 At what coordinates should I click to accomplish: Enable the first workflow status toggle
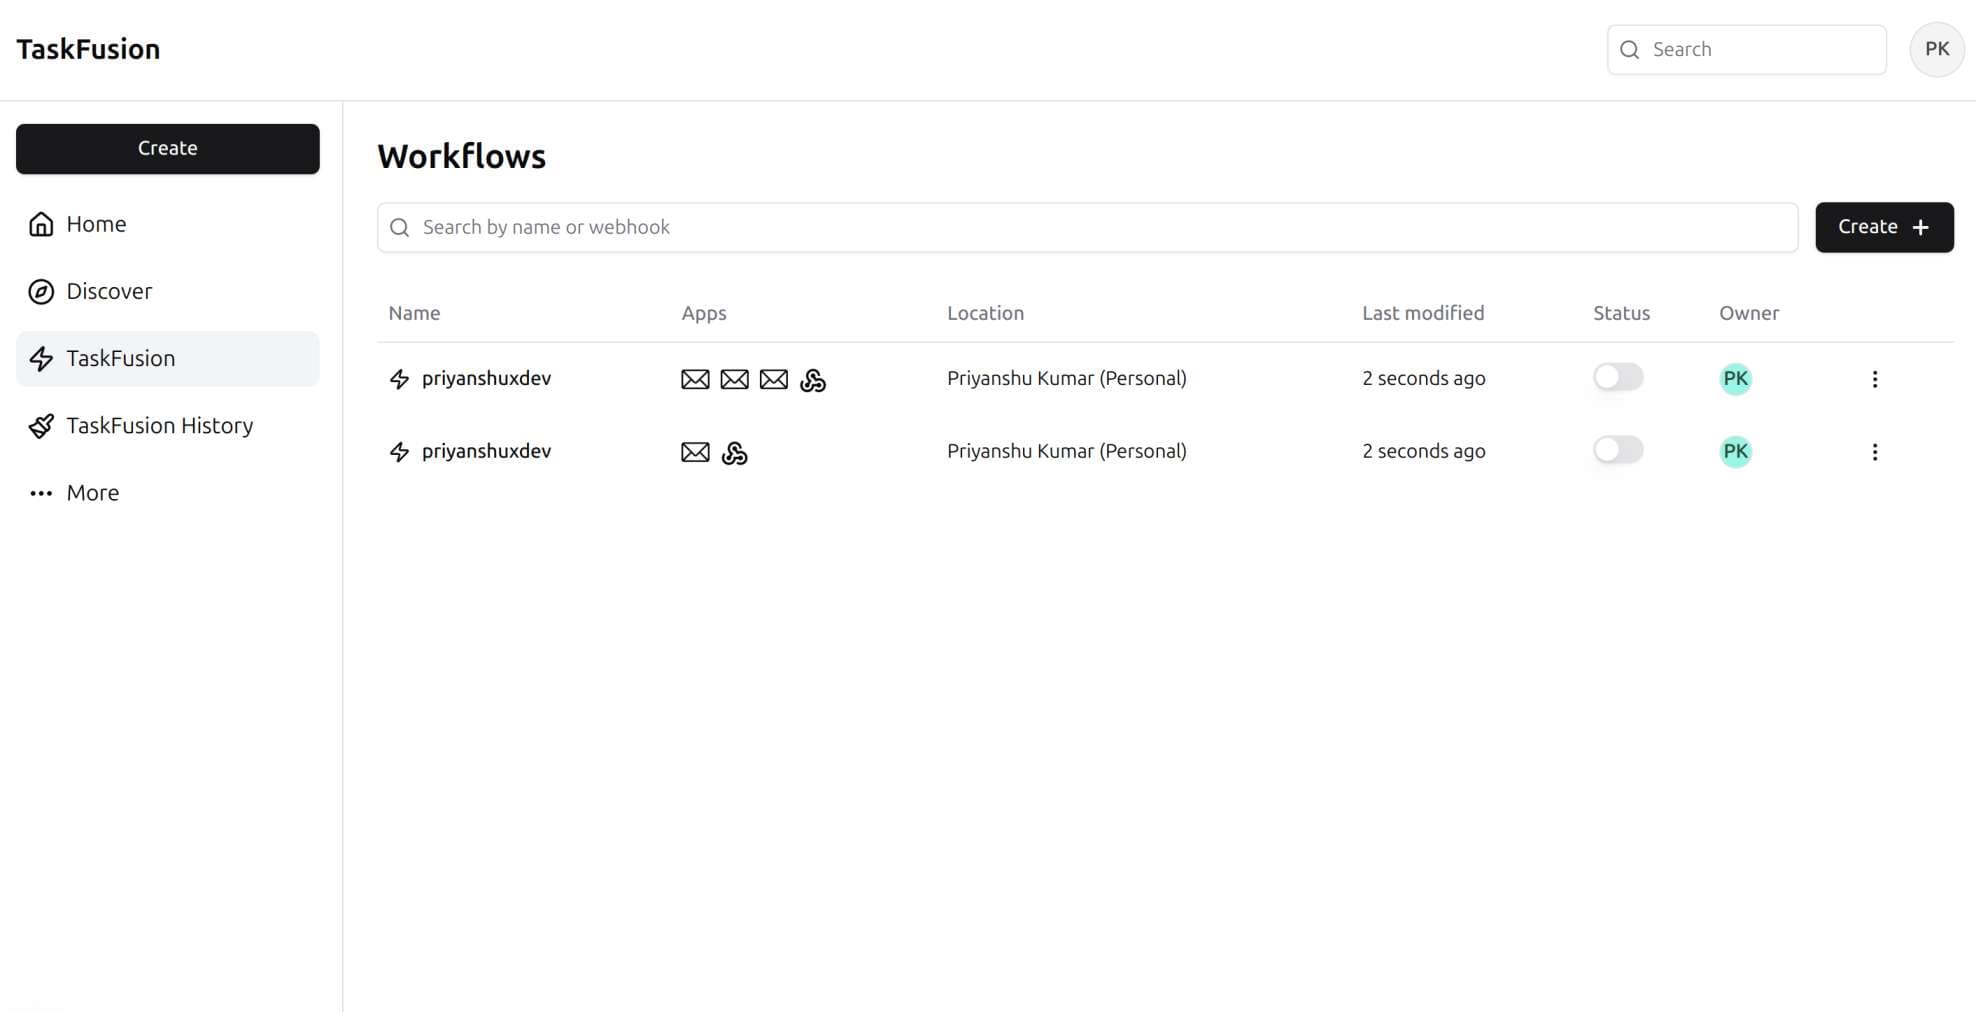pyautogui.click(x=1618, y=377)
